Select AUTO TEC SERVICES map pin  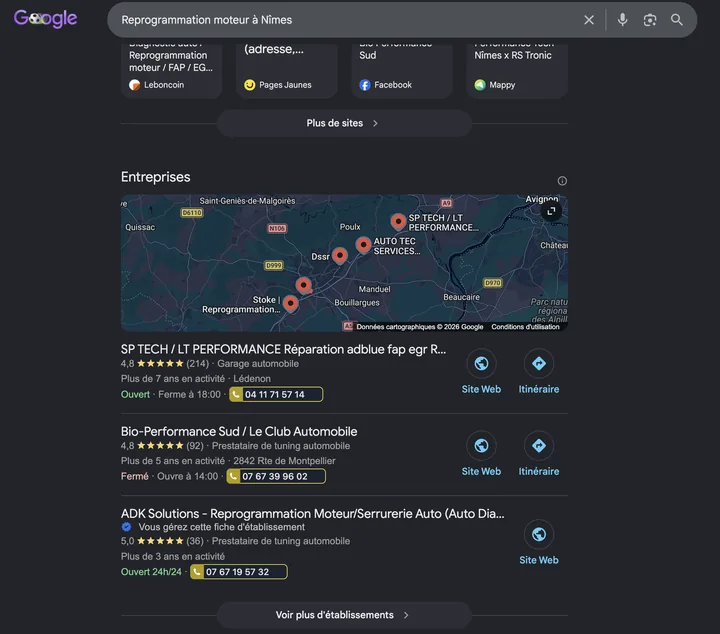pyautogui.click(x=363, y=245)
